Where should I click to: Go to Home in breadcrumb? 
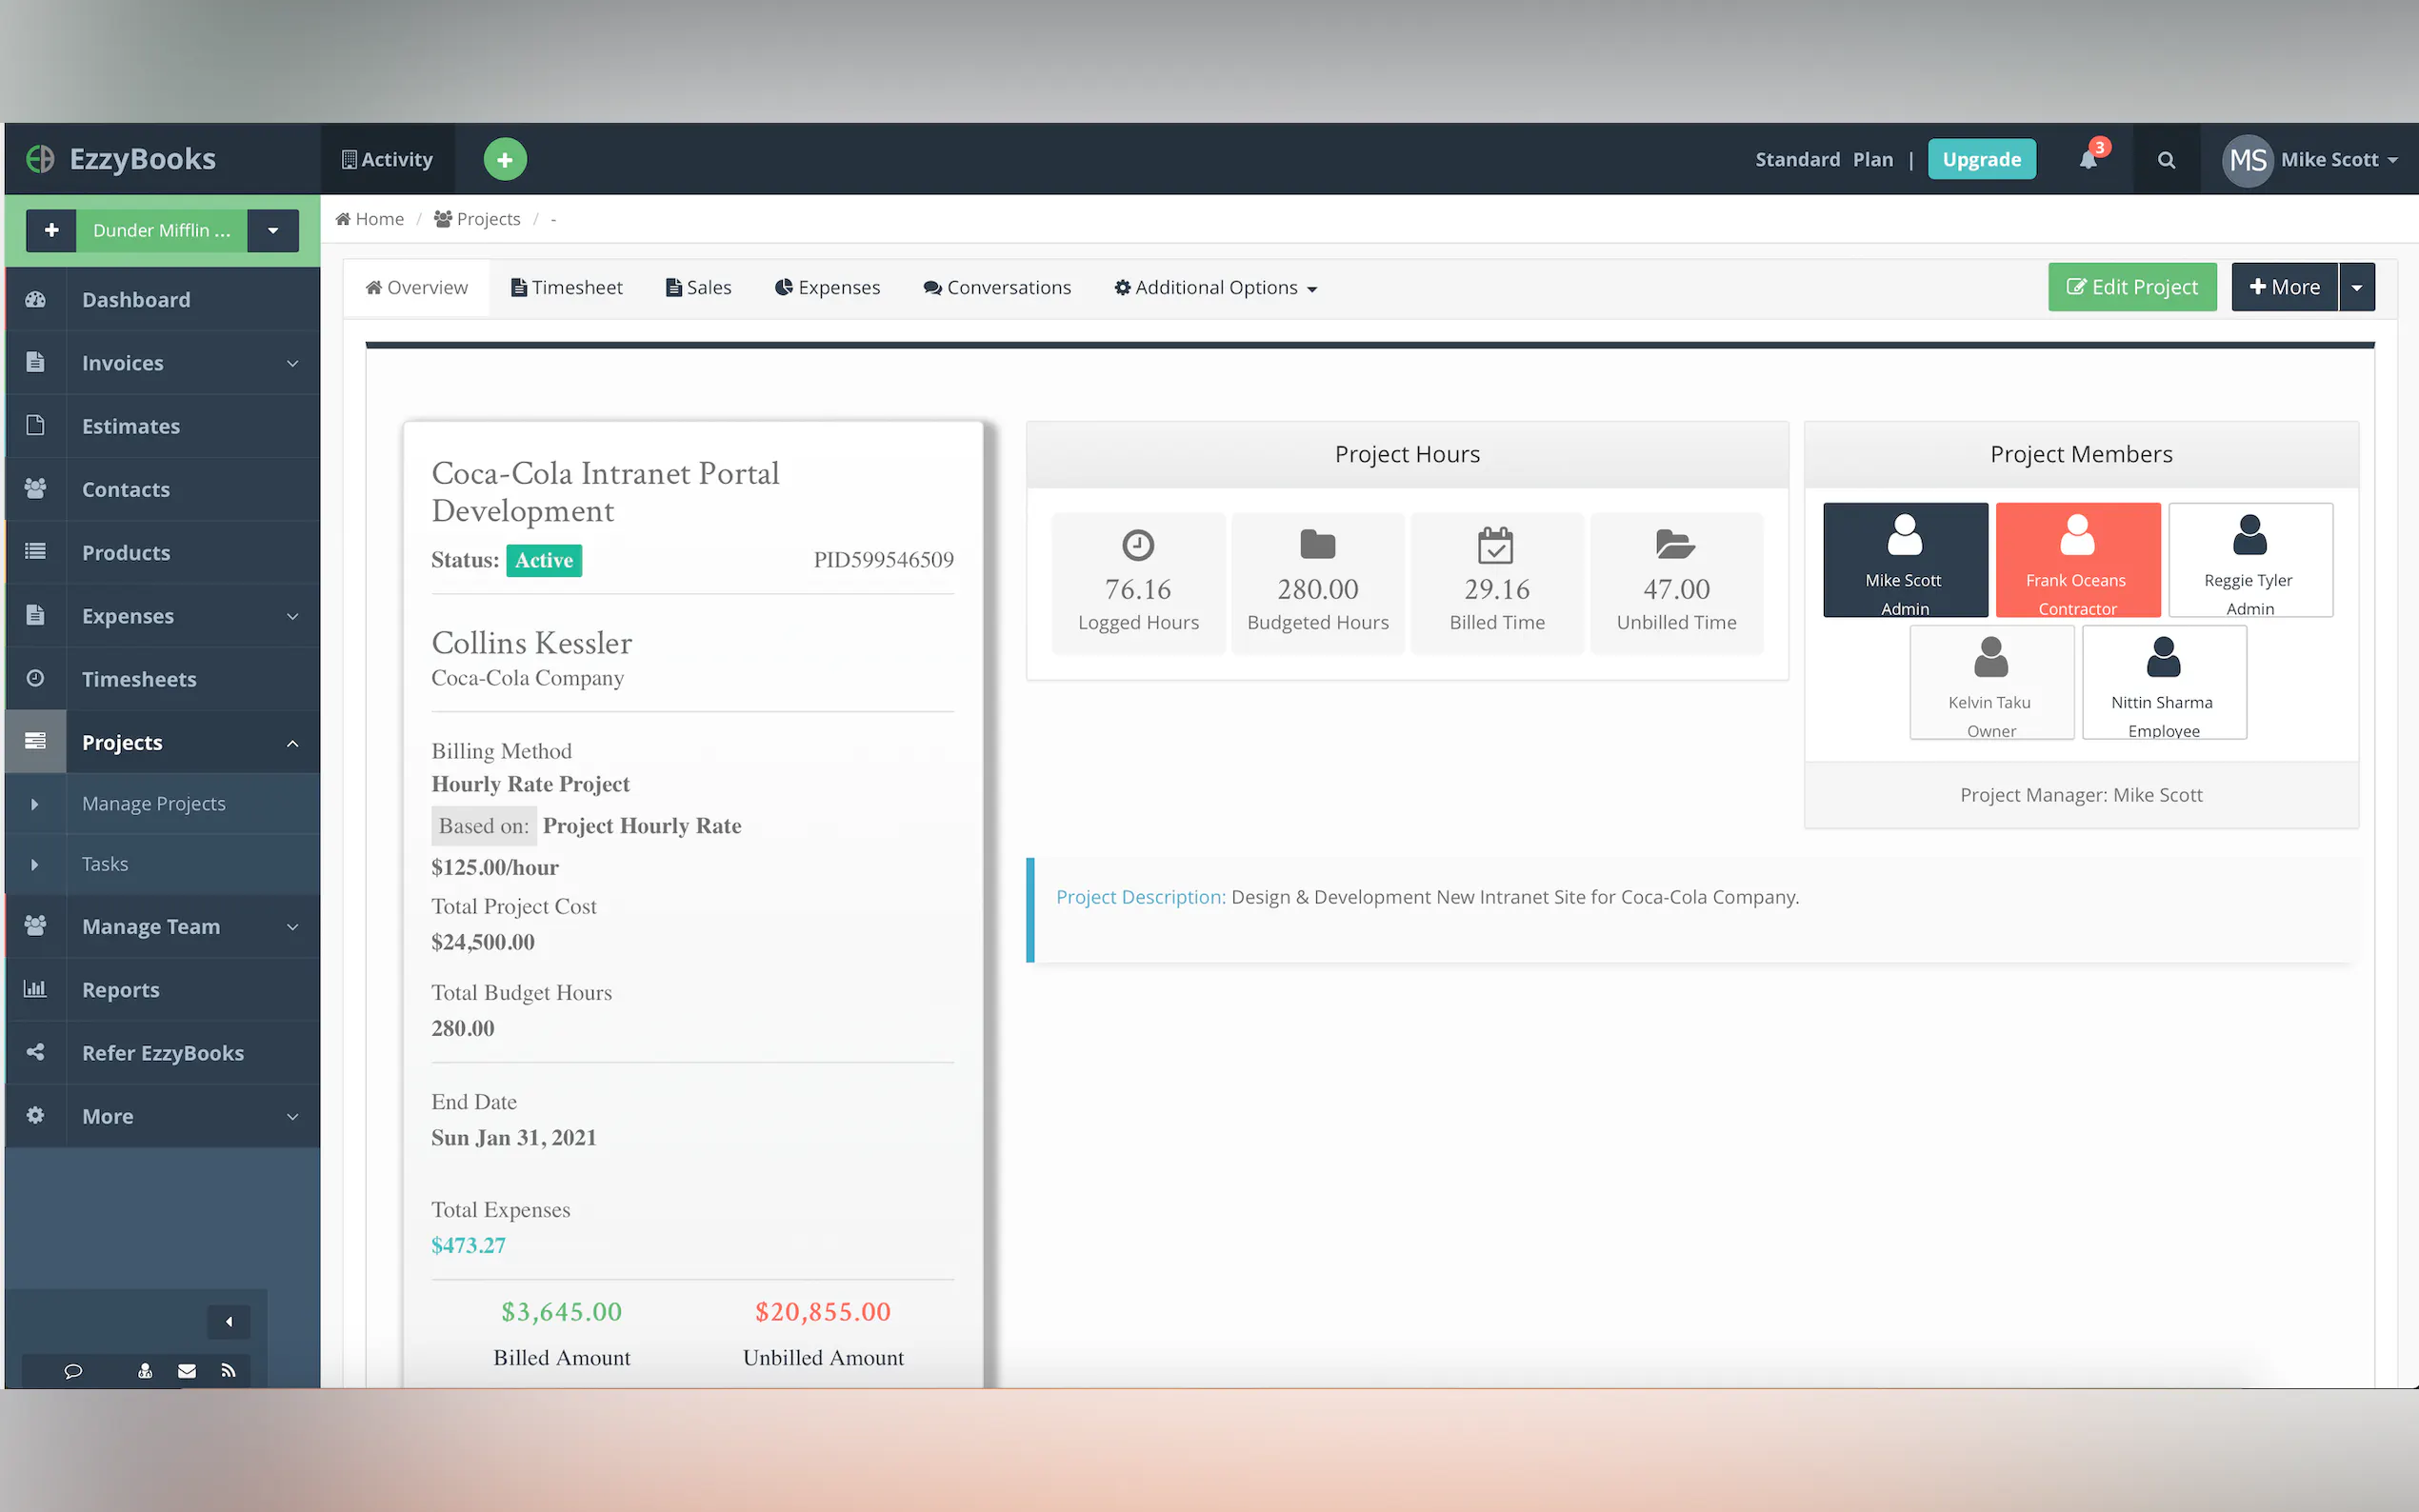[370, 218]
